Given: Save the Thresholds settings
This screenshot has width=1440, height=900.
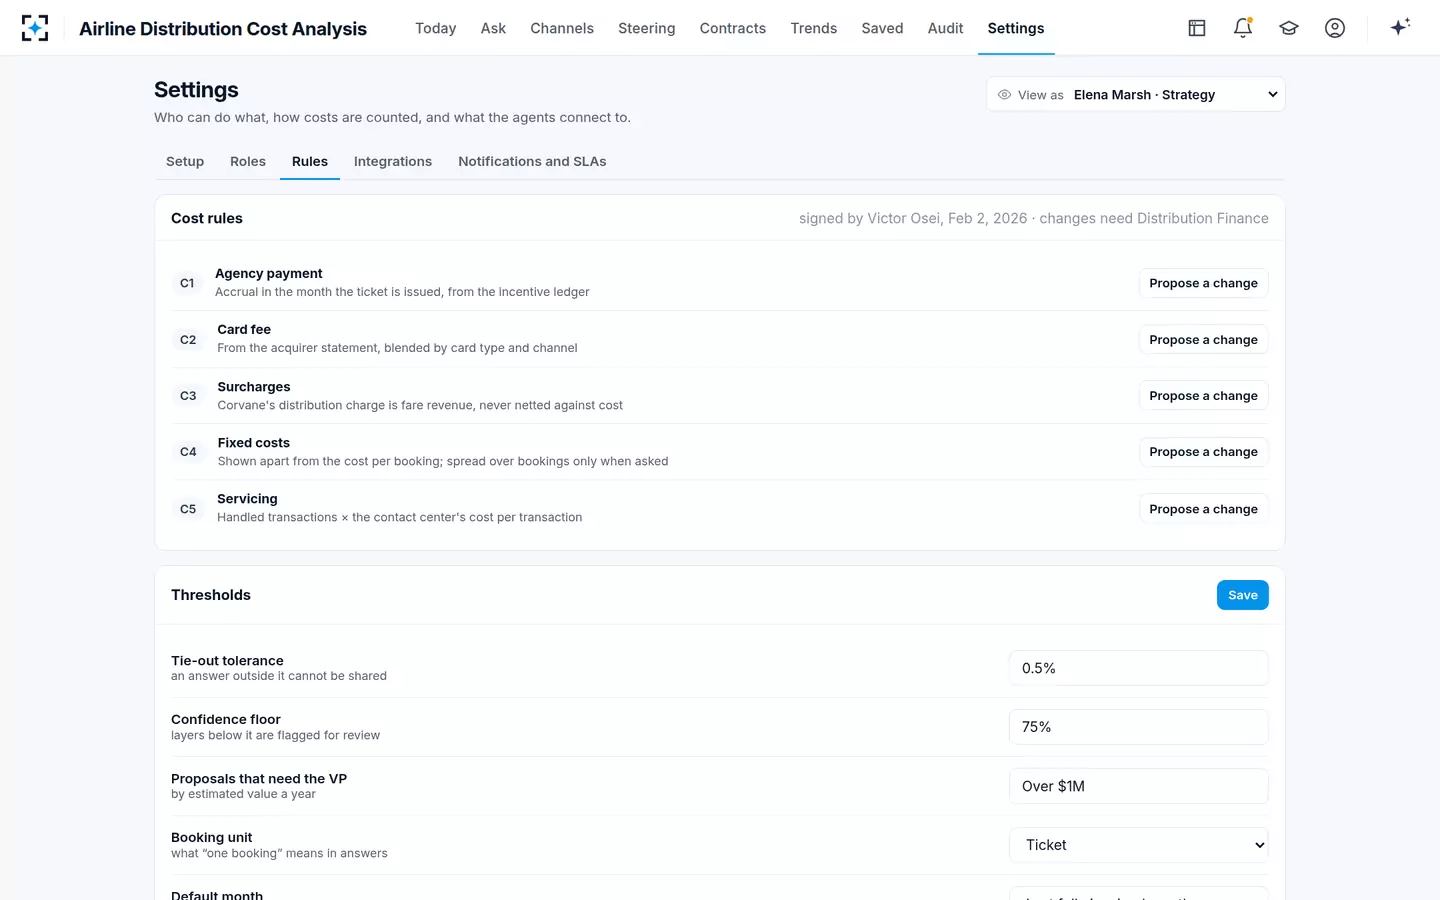Looking at the screenshot, I should click(x=1243, y=595).
